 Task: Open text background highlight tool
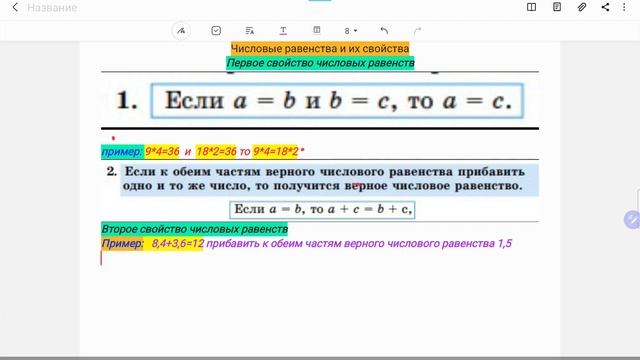(317, 30)
